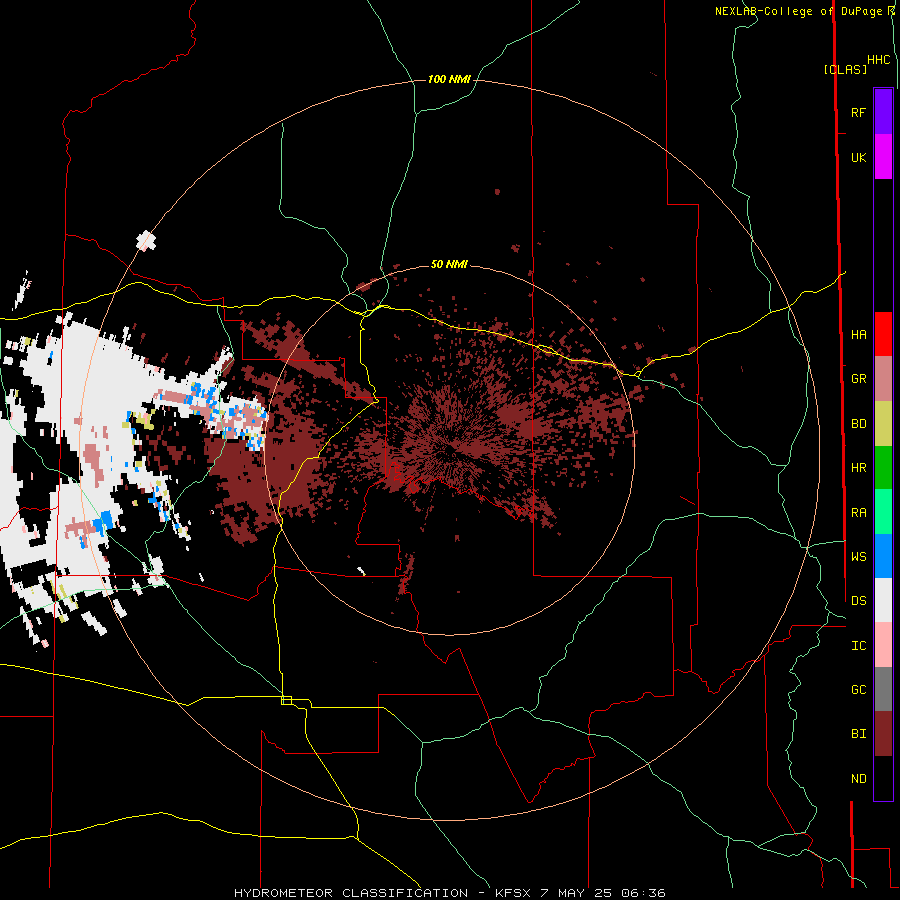This screenshot has width=900, height=900.
Task: Click the small yellow square highway marker
Action: click(x=286, y=700)
